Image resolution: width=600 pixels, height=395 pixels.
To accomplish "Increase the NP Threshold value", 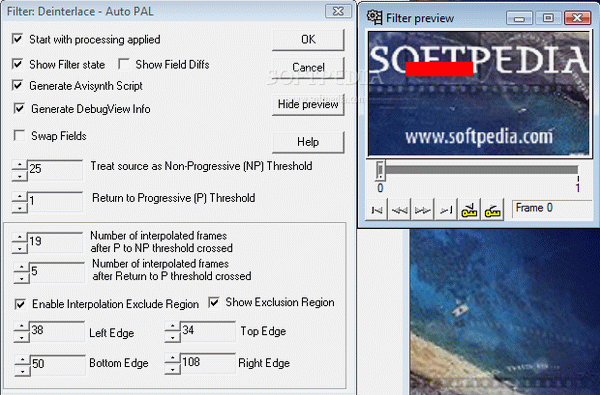I will [19, 165].
